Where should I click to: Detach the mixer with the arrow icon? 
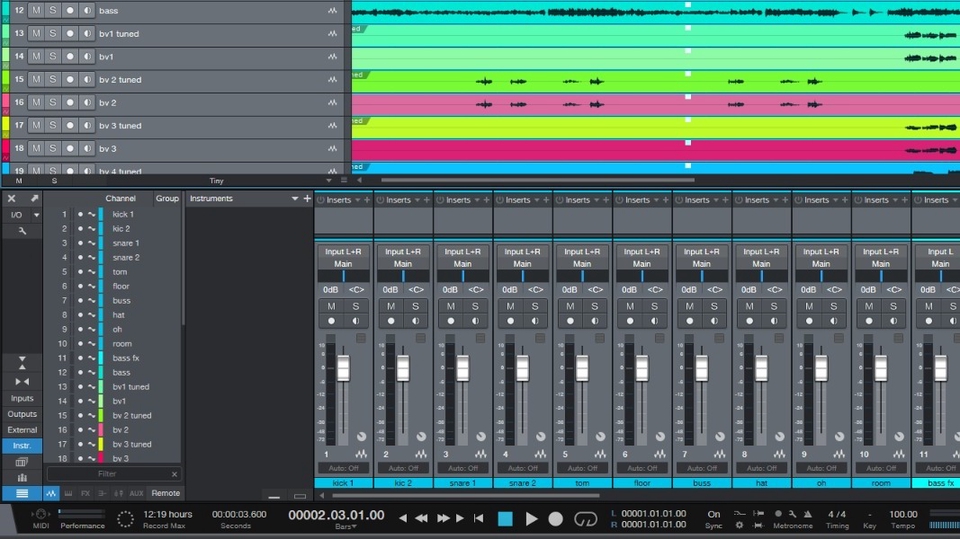pos(34,198)
